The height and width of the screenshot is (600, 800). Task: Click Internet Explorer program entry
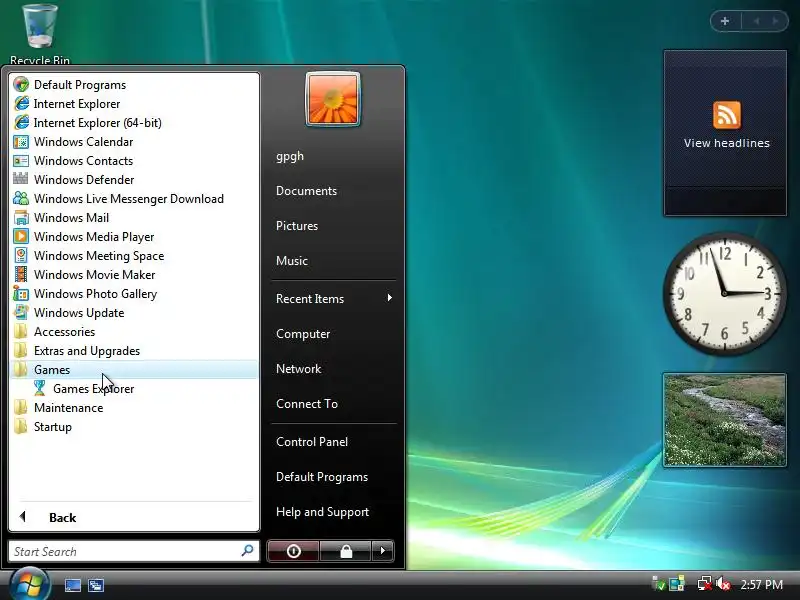click(x=134, y=104)
